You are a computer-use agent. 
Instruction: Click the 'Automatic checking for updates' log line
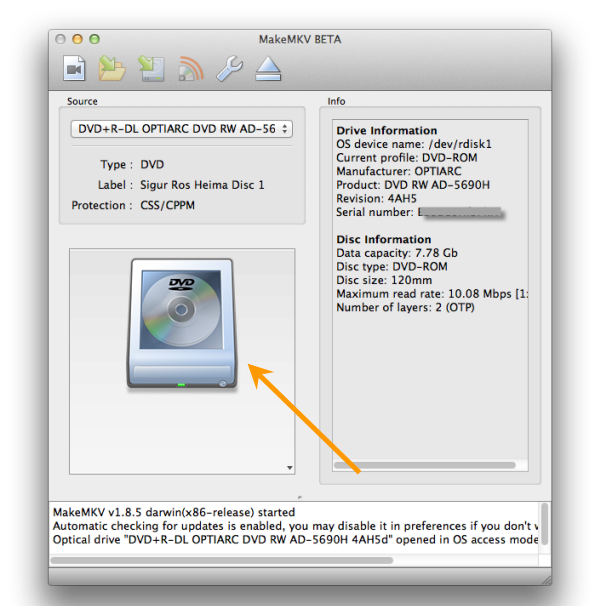point(295,526)
